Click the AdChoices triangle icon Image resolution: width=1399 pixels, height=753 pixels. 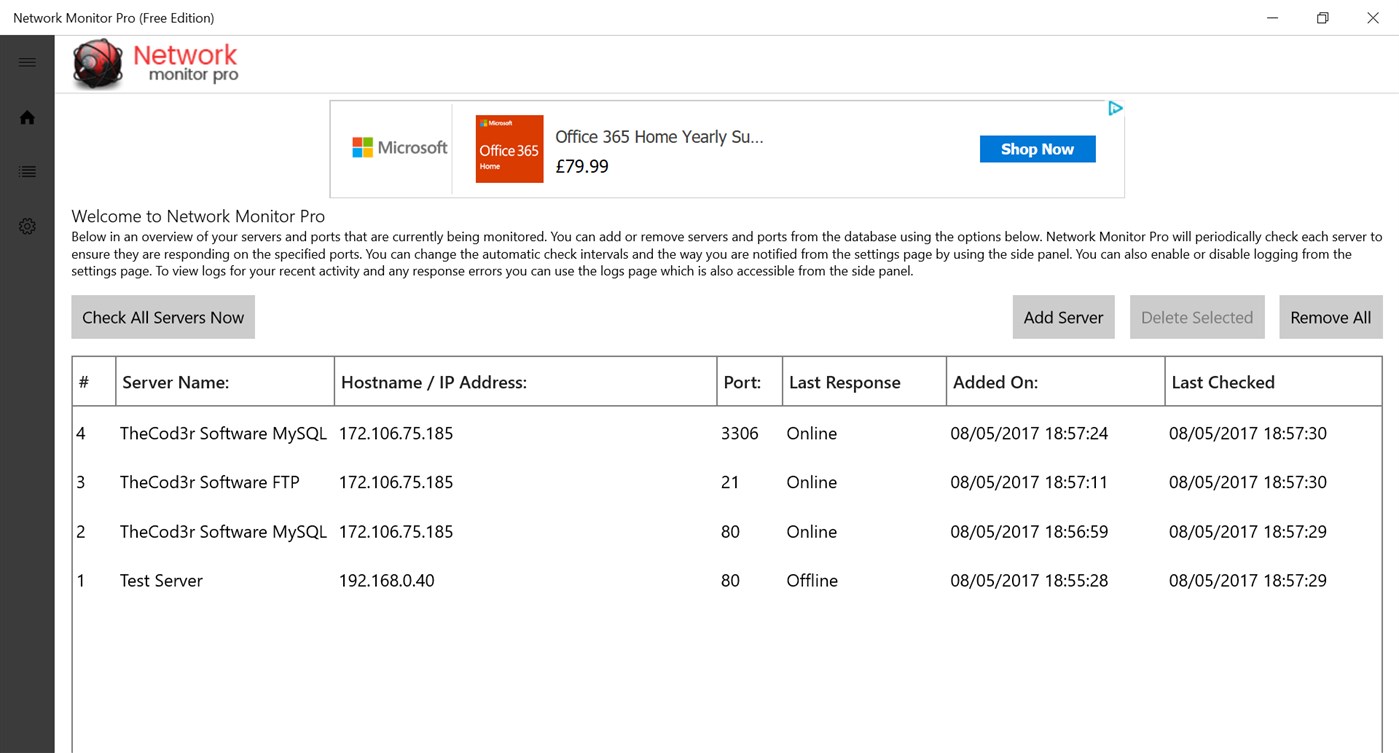coord(1114,108)
